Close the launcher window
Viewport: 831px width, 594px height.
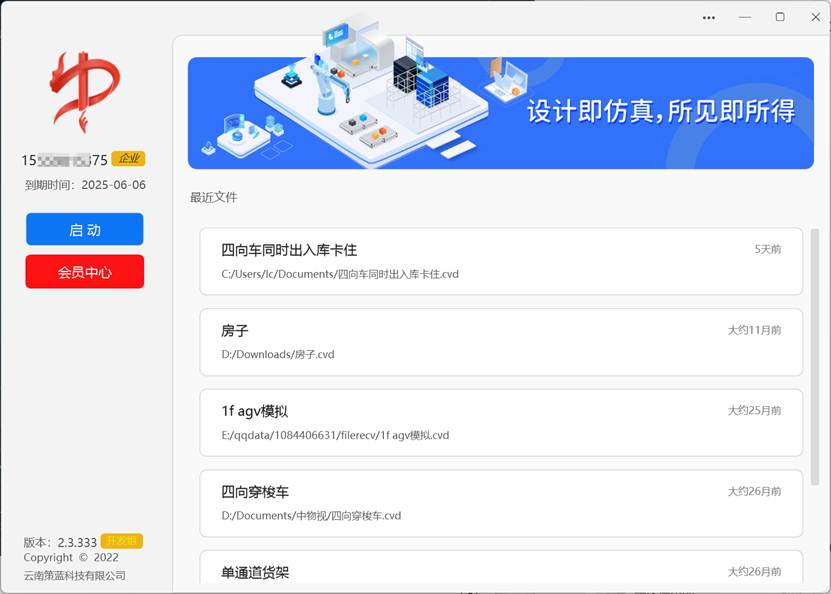pos(816,17)
